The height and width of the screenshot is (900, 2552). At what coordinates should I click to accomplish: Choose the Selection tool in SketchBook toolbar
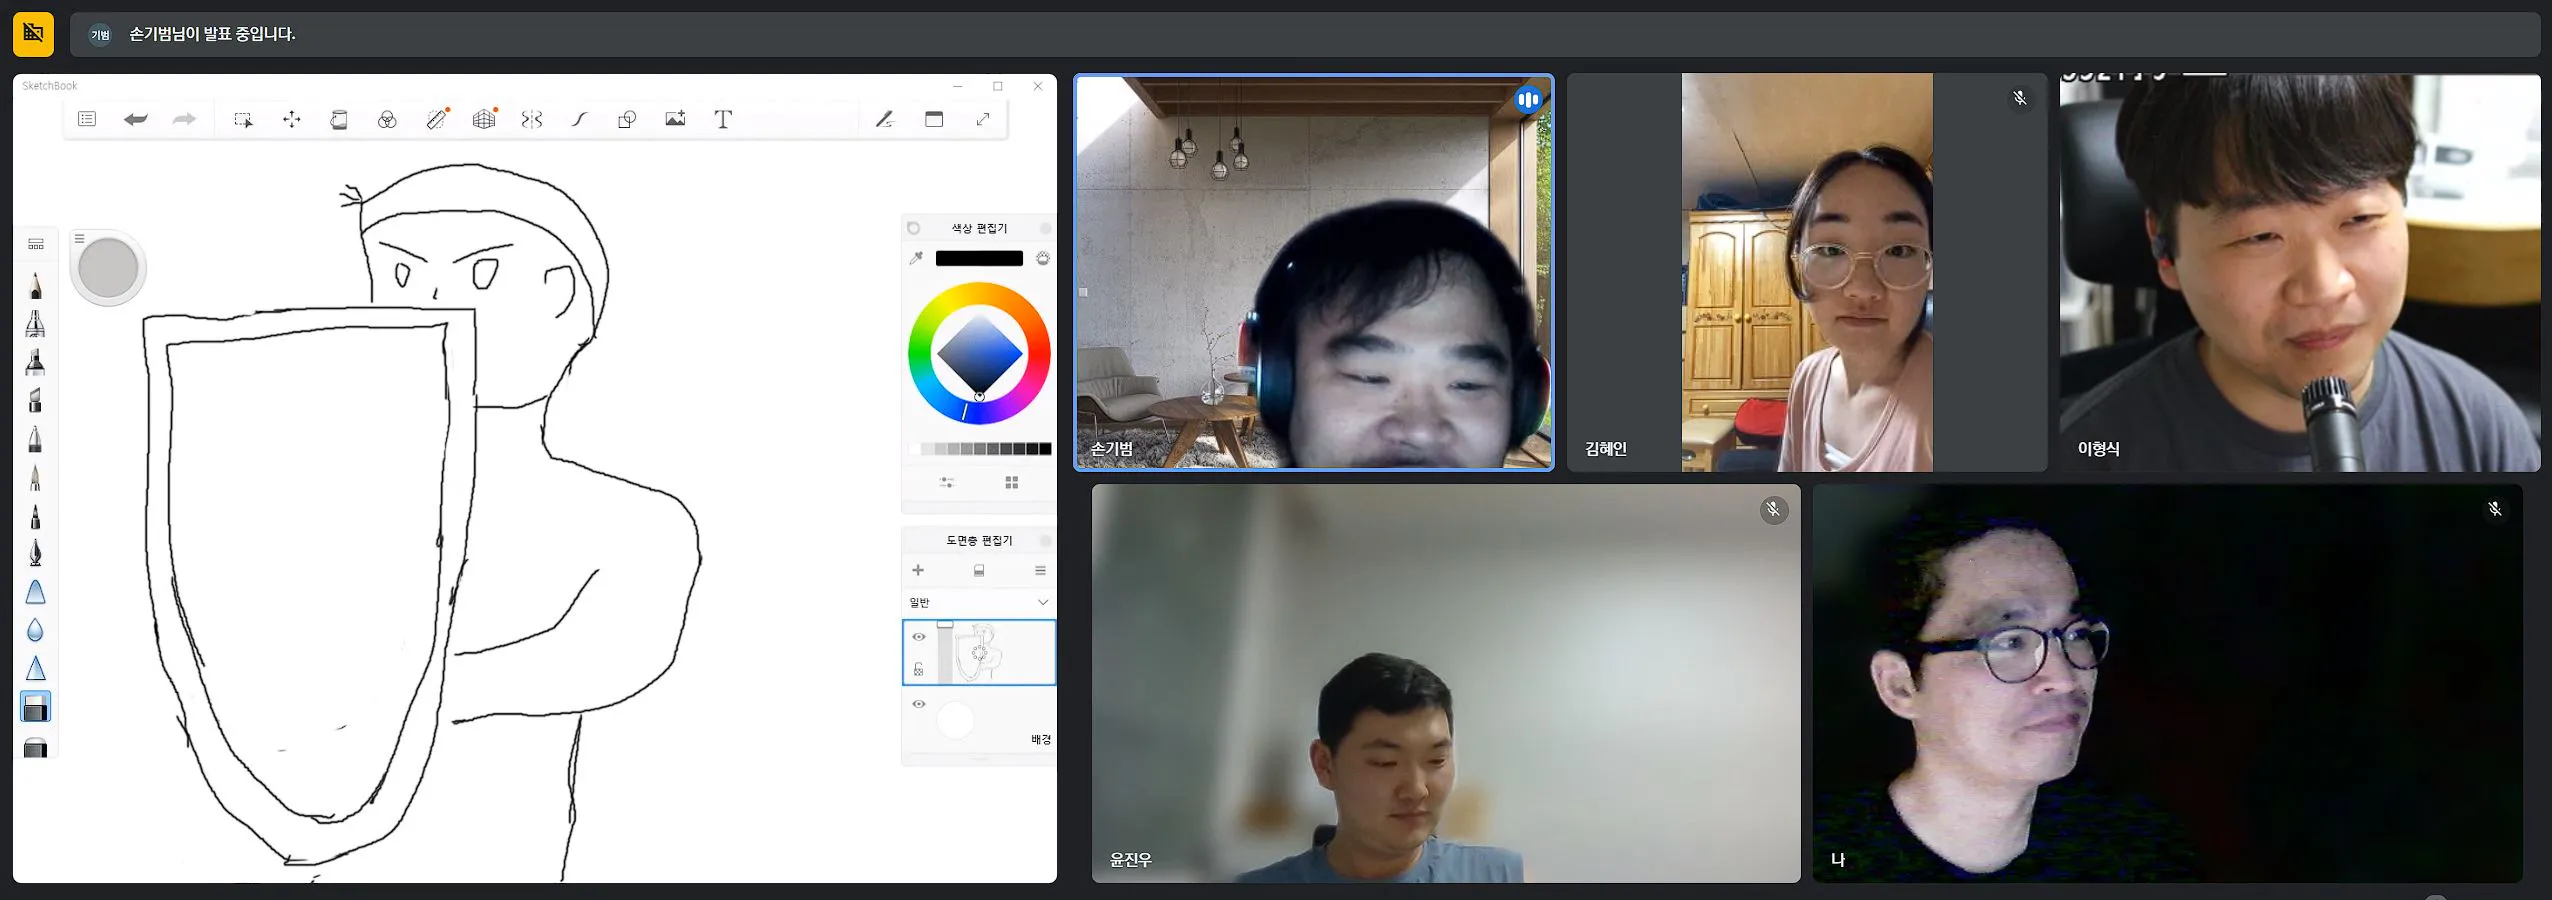point(243,119)
